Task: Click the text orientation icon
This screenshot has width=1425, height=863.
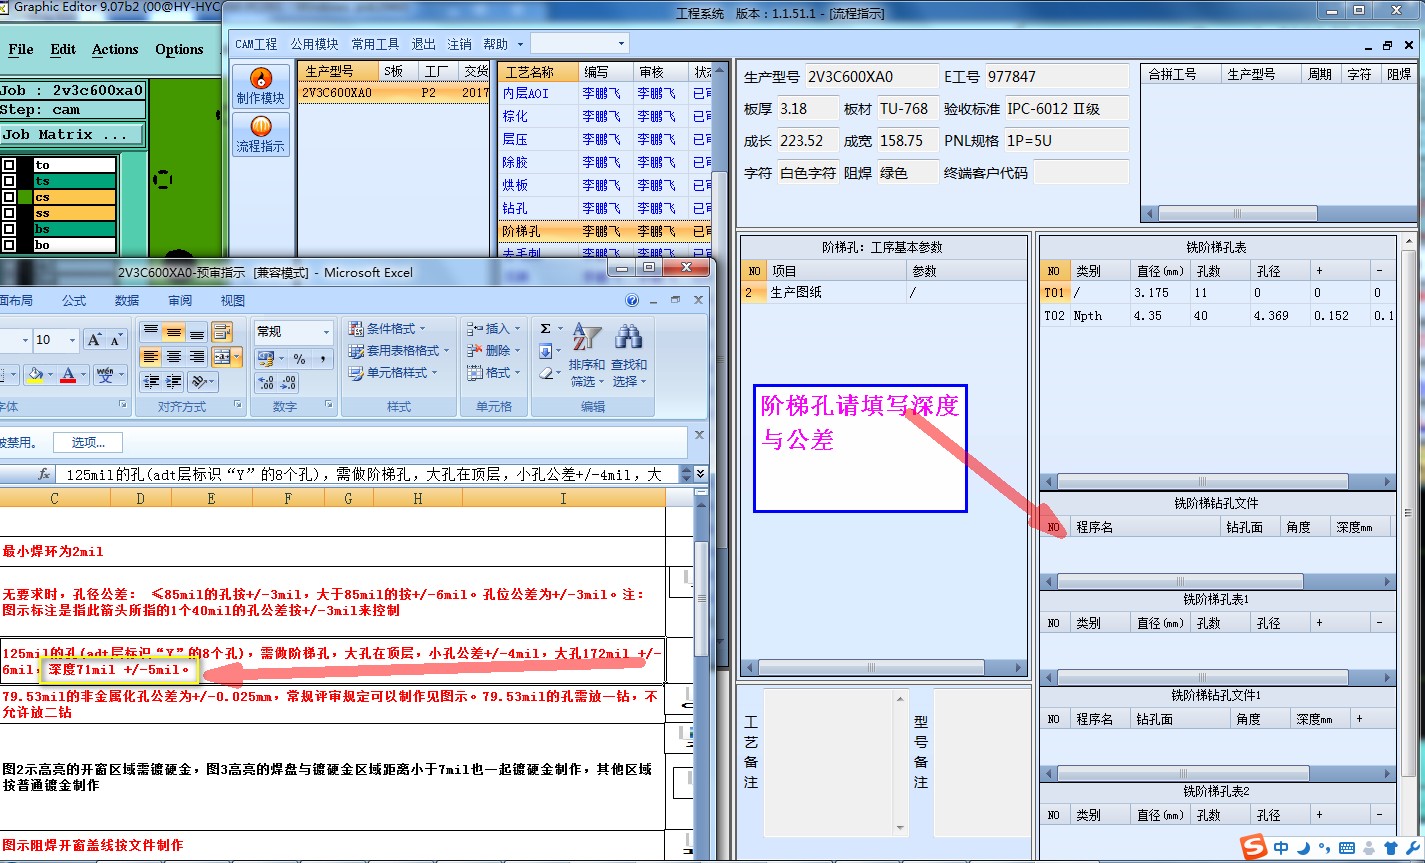Action: pos(201,382)
